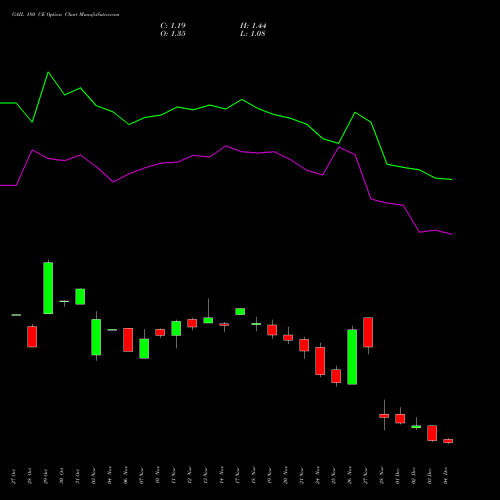
Task: Click the close value C: 1.19
Action: 173,26
